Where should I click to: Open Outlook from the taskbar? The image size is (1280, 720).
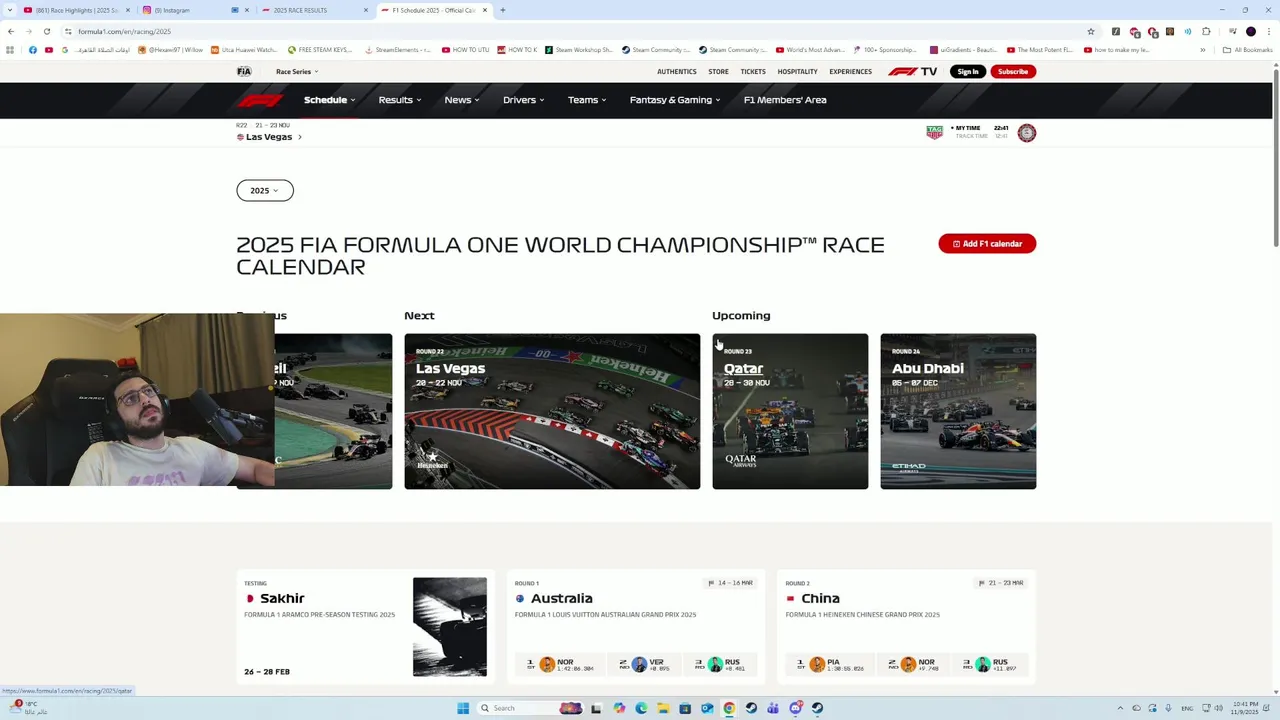(707, 708)
